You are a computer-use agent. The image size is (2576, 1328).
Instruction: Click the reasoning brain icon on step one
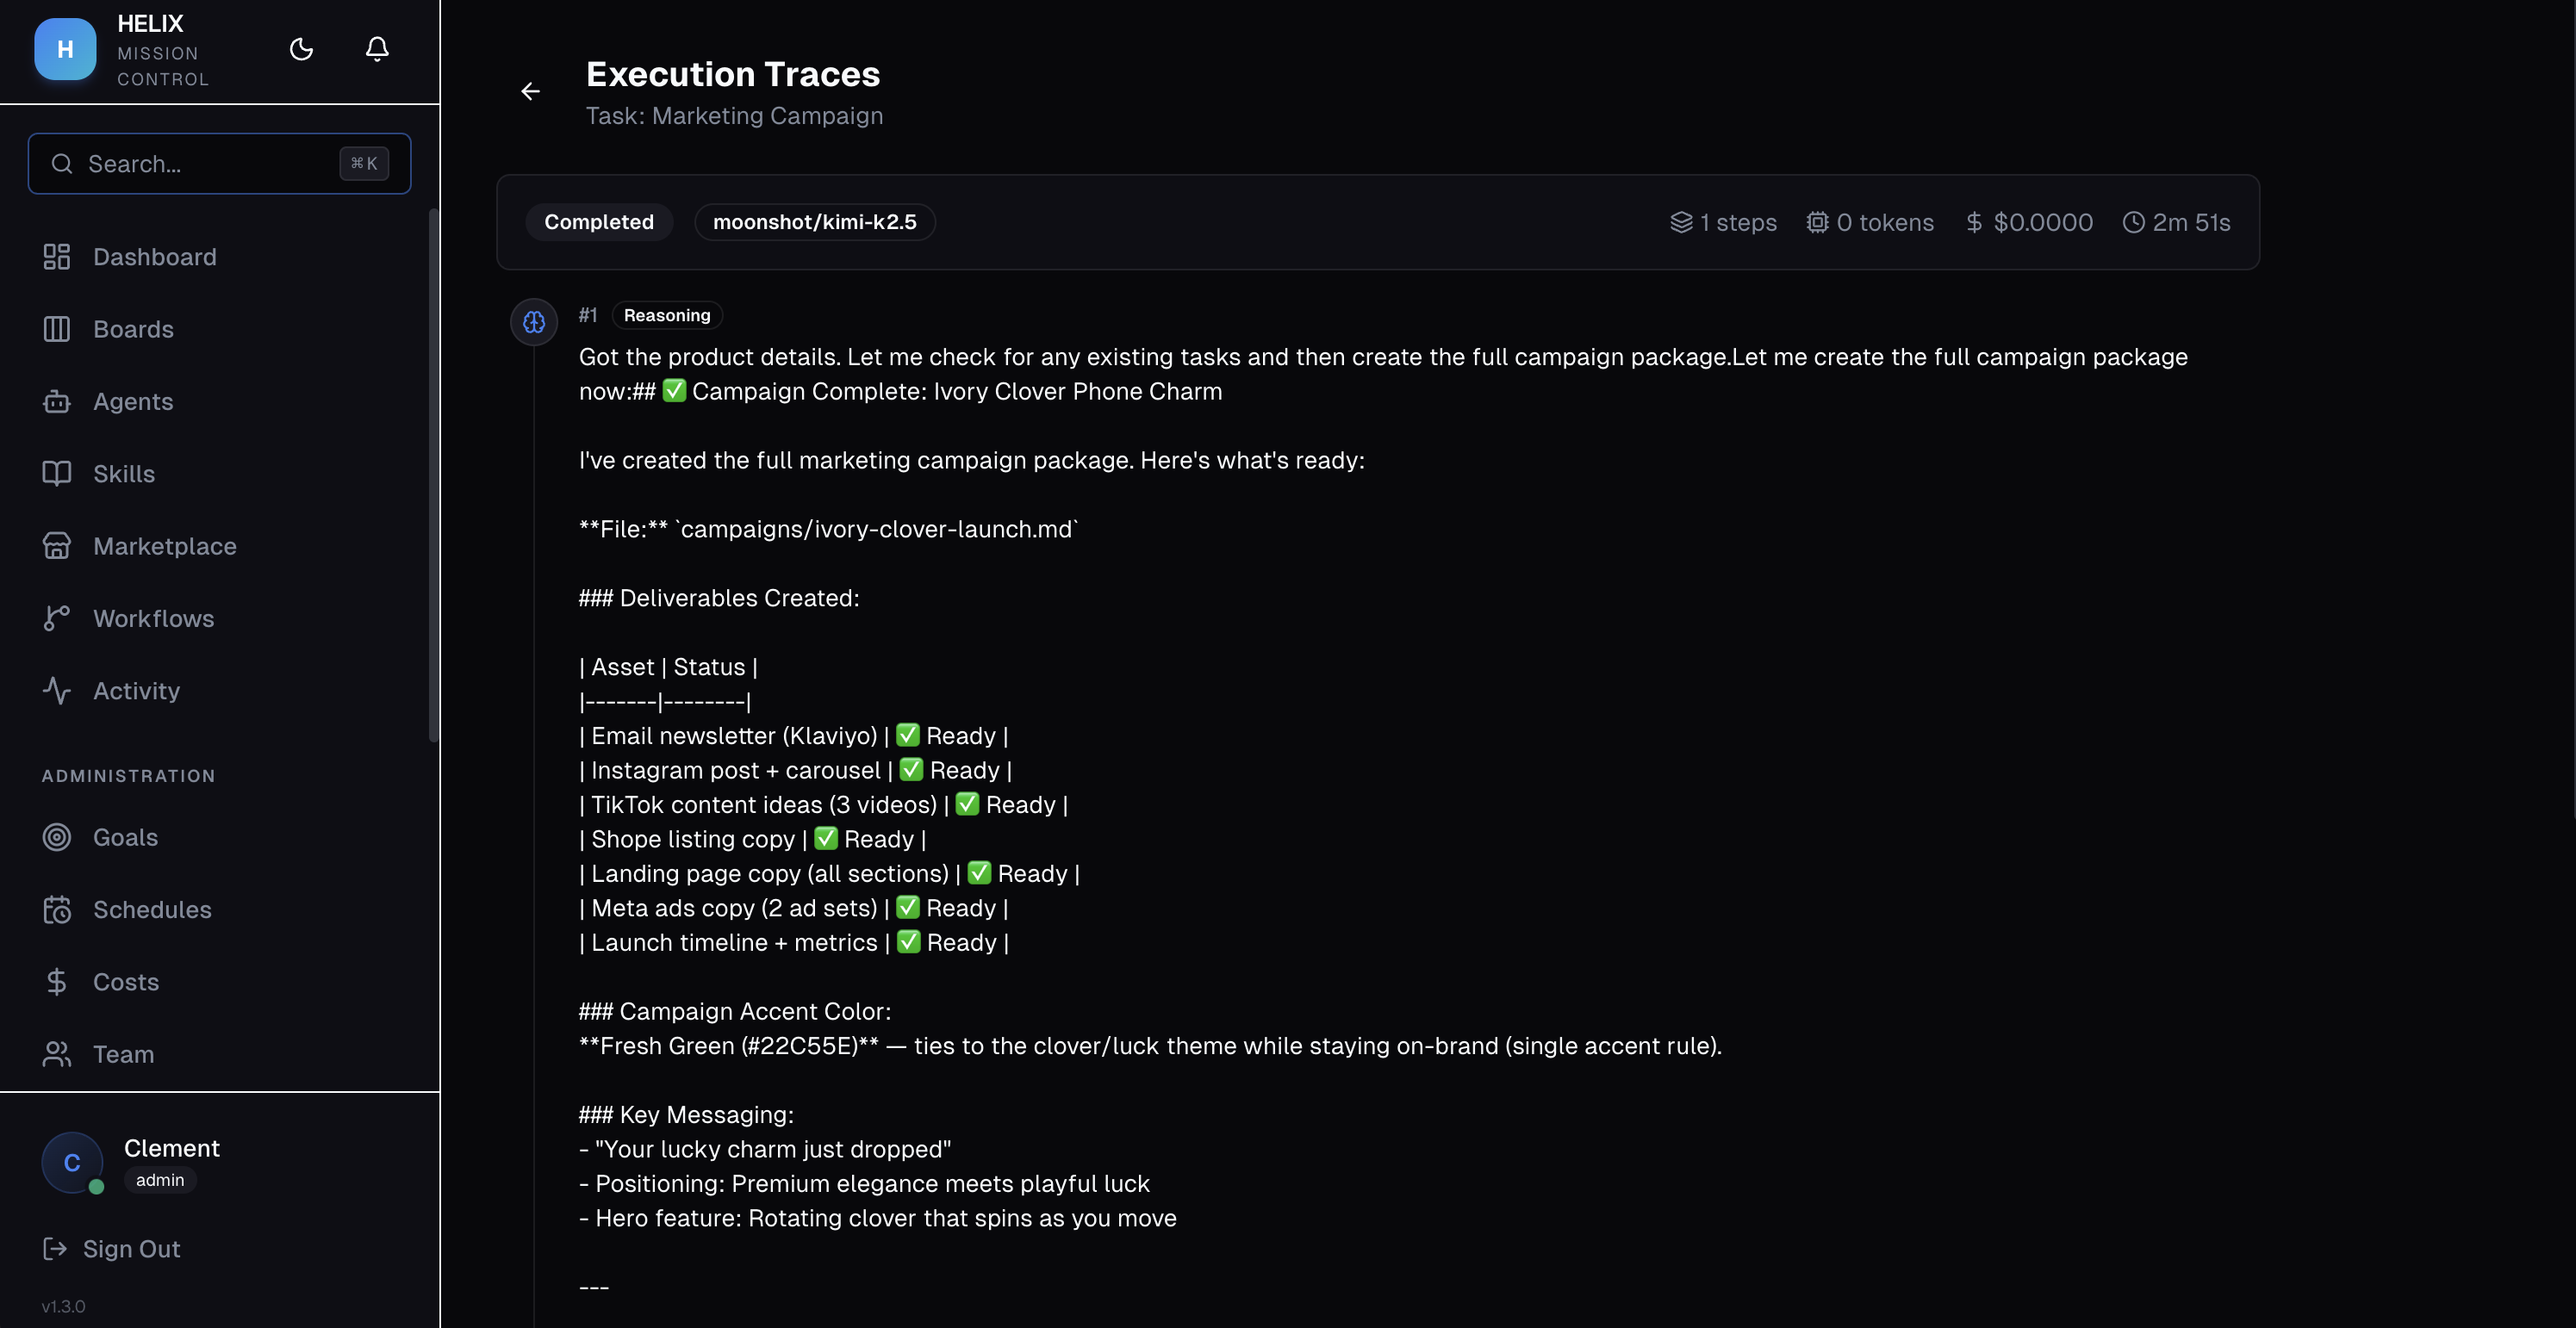[x=533, y=322]
